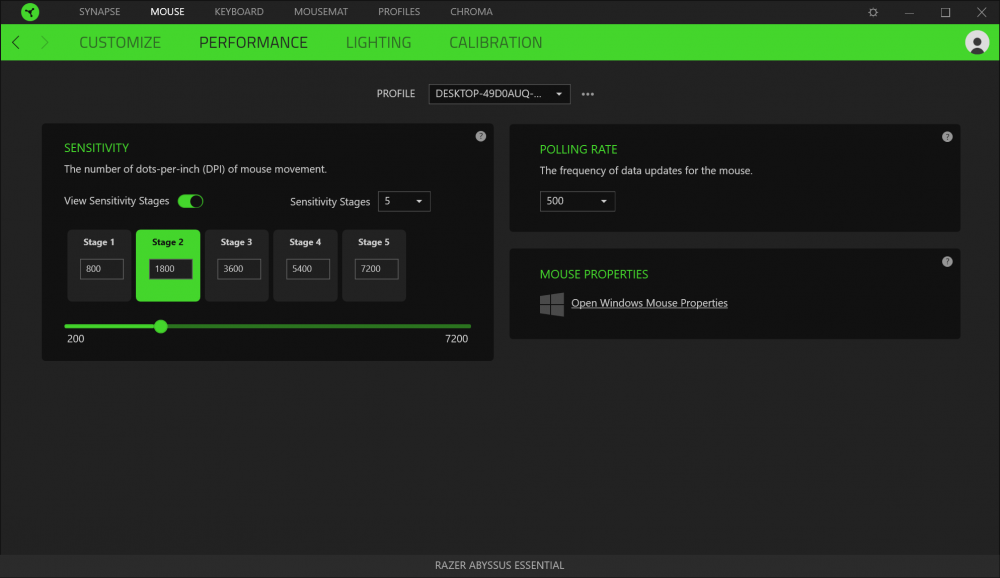This screenshot has width=1000, height=578.
Task: Close the Razer Synapse window
Action: click(x=982, y=12)
